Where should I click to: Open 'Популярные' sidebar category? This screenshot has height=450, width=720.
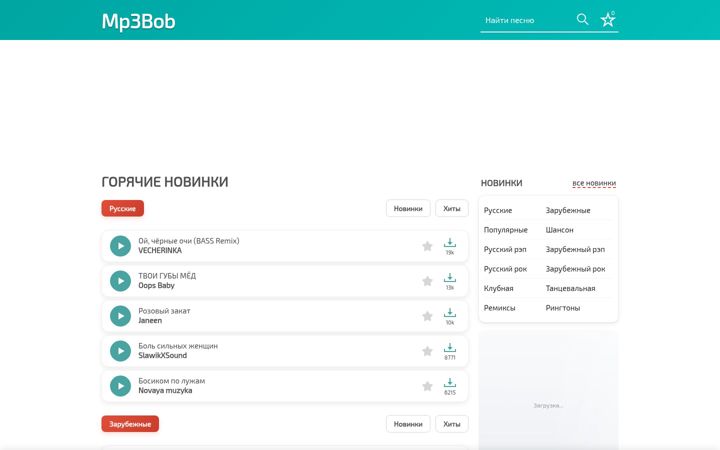pyautogui.click(x=506, y=230)
